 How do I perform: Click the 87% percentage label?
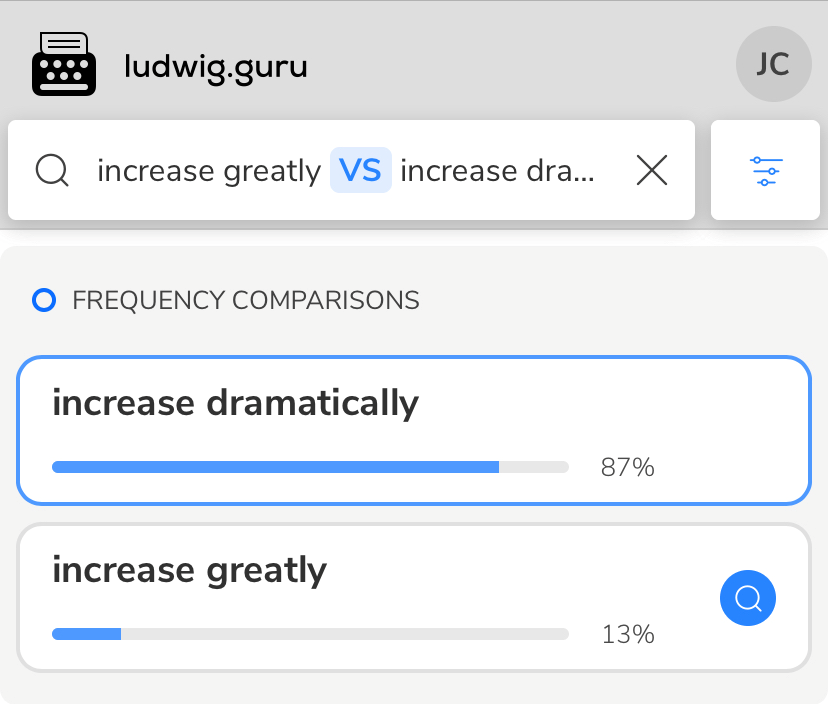[627, 467]
